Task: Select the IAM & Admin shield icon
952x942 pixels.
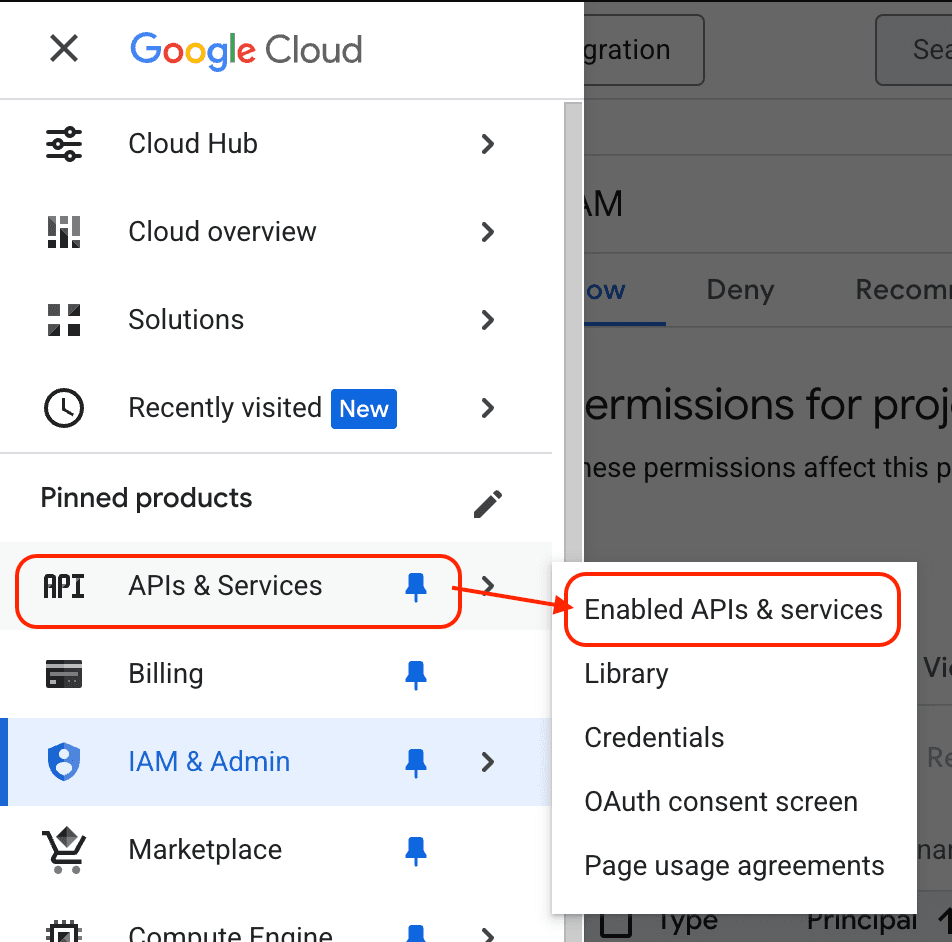Action: click(63, 761)
